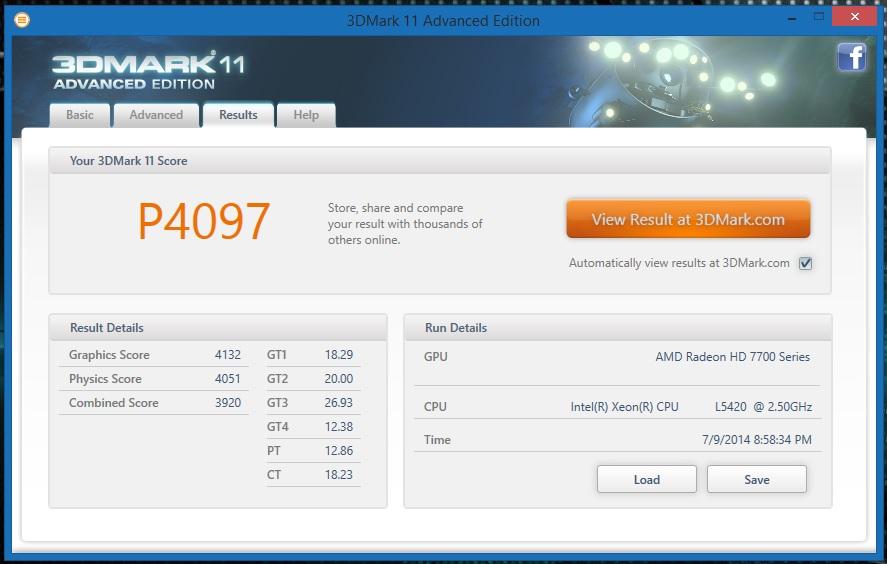
Task: Switch to the Basic tab
Action: click(x=80, y=115)
